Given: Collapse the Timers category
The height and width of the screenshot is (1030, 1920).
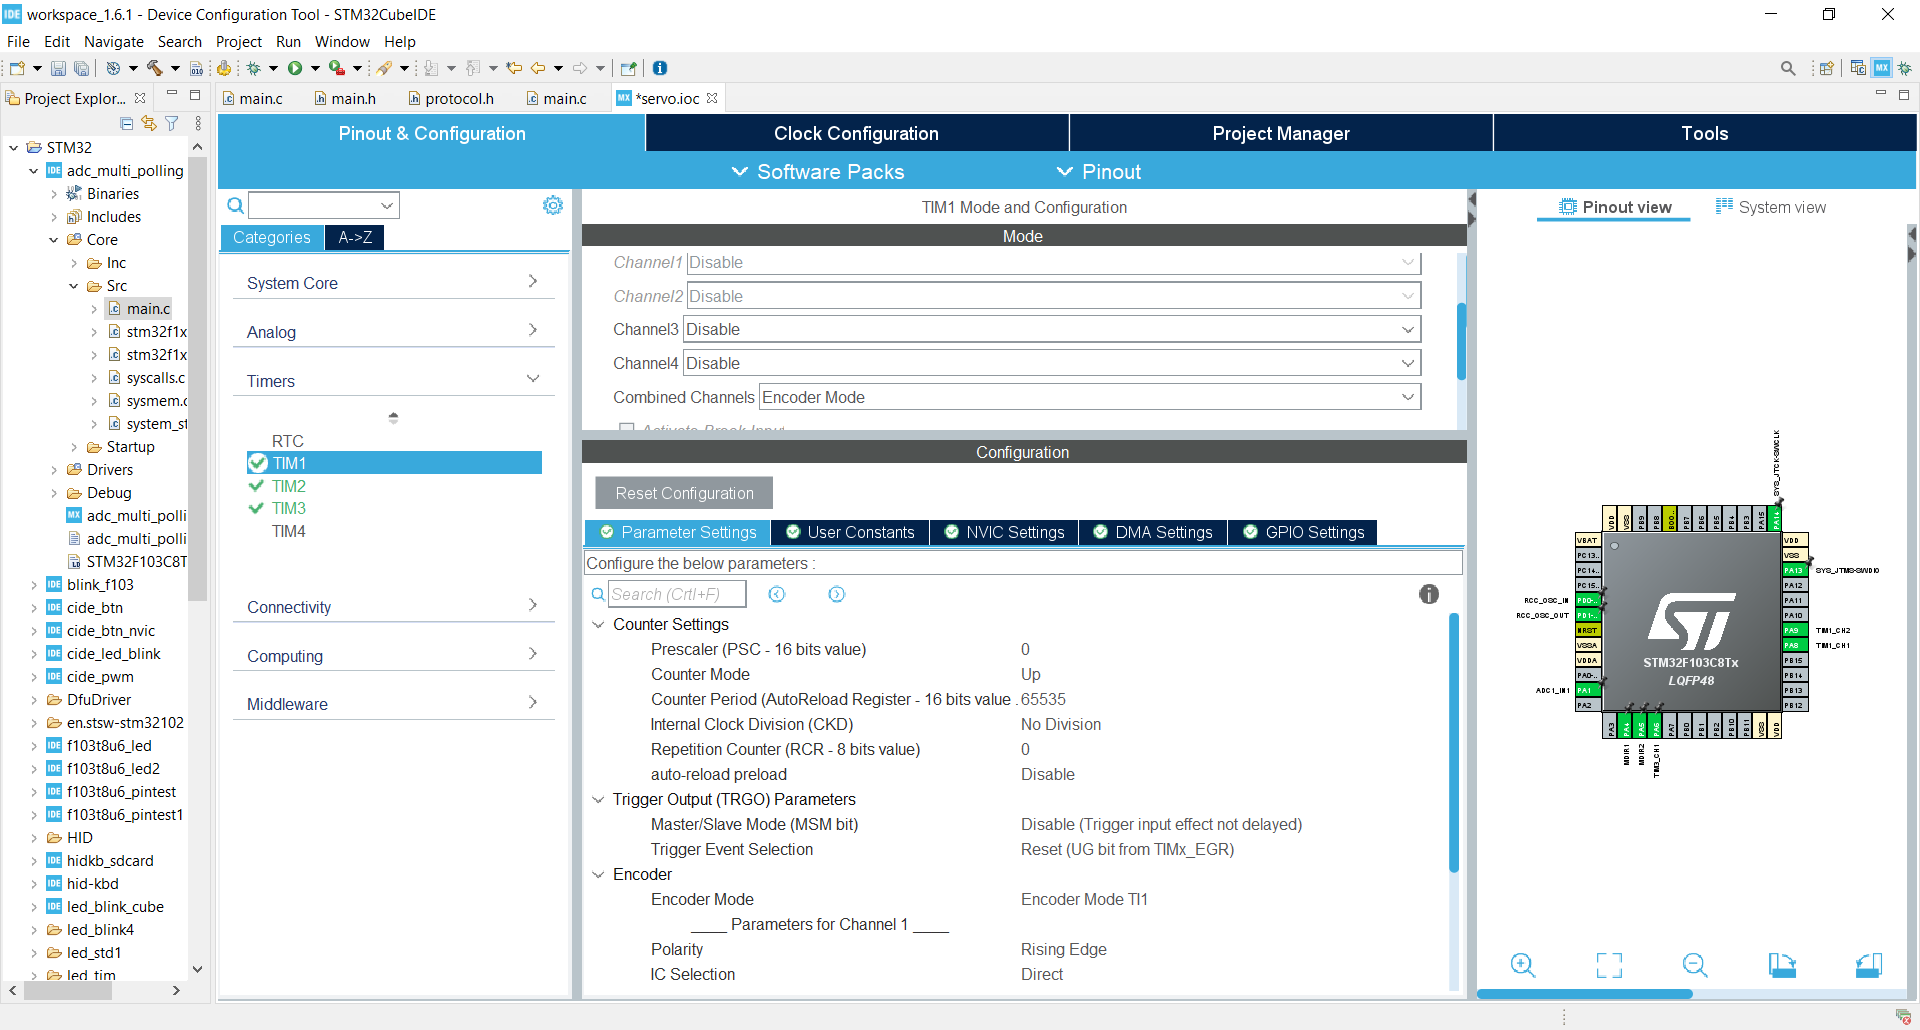Looking at the screenshot, I should click(394, 381).
